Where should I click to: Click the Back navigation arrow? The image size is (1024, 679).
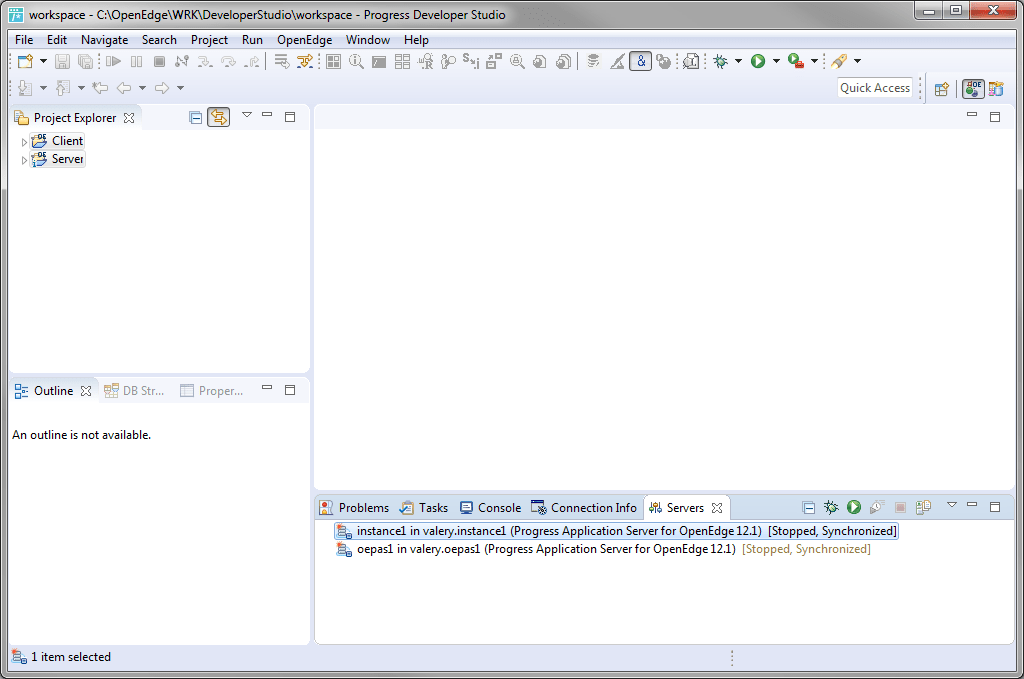[x=124, y=87]
